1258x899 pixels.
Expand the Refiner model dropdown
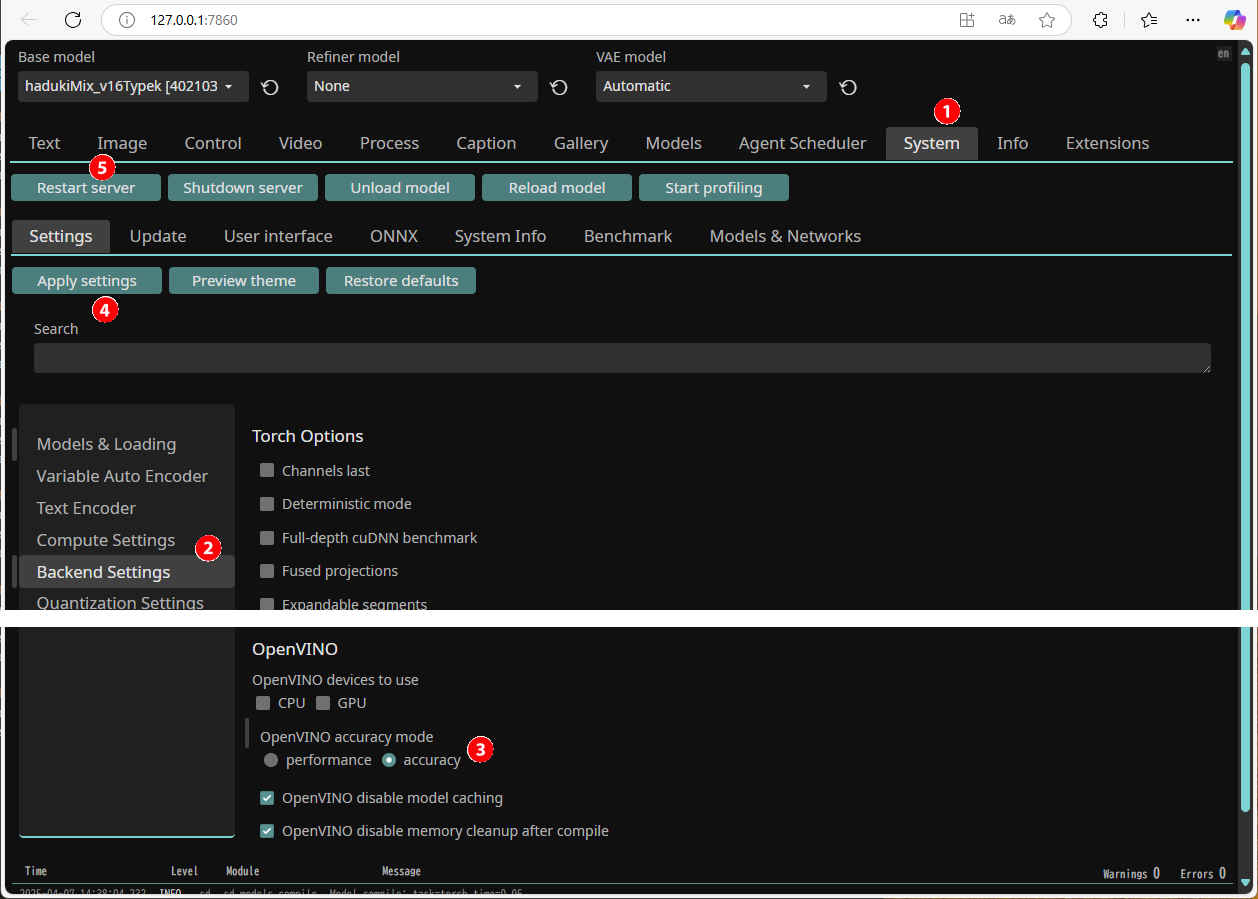[421, 87]
